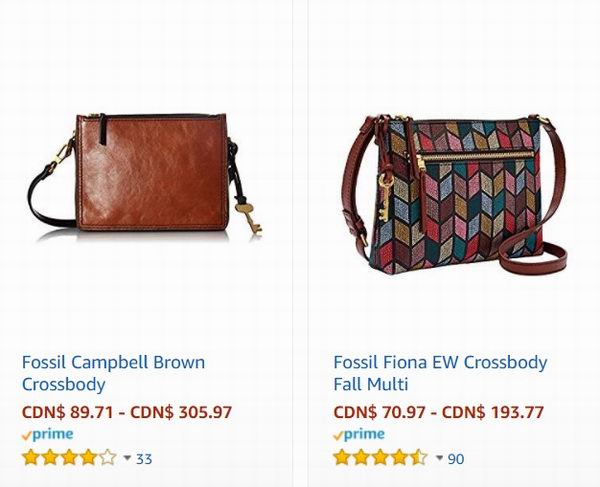Image resolution: width=600 pixels, height=487 pixels.
Task: Click the star rating for the Campbell Brown Crossbody
Action: [69, 459]
